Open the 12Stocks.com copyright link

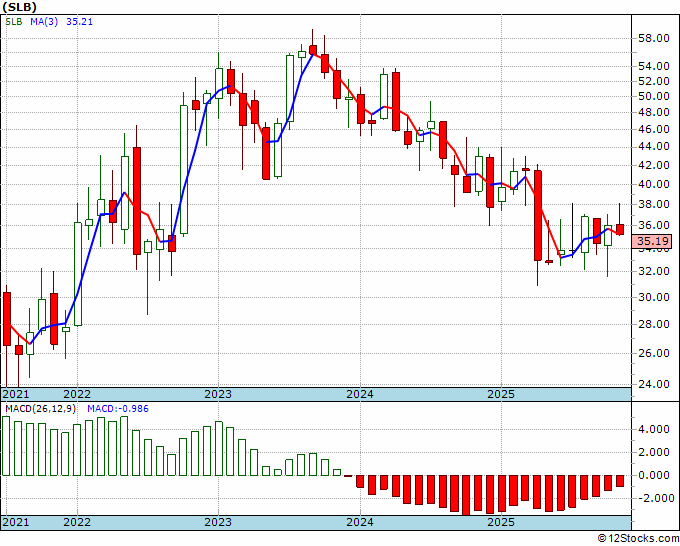click(x=638, y=539)
